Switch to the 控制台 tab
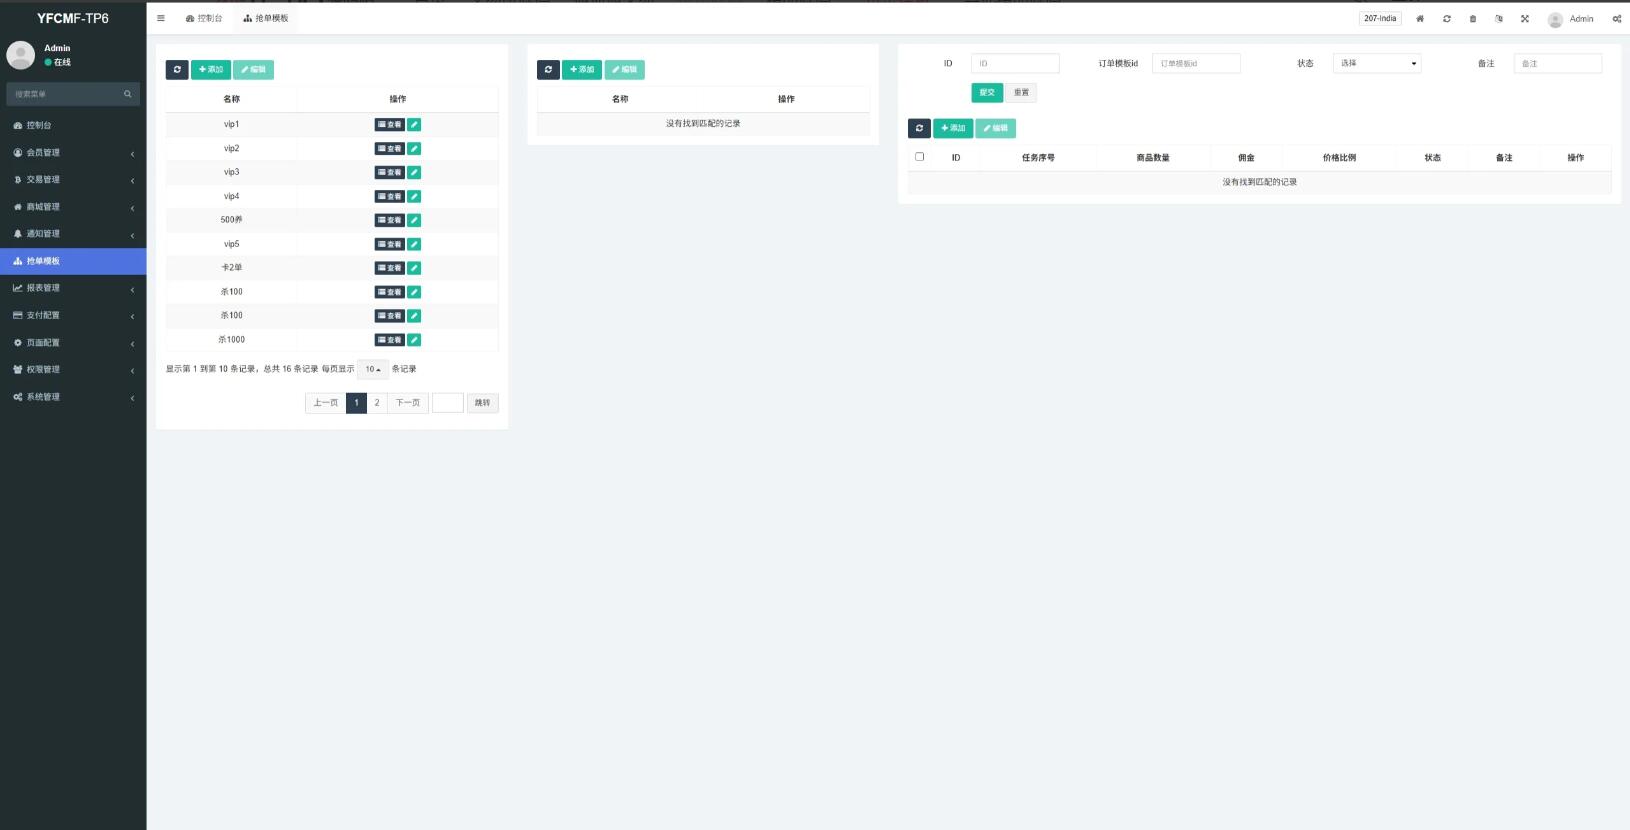 (x=204, y=18)
